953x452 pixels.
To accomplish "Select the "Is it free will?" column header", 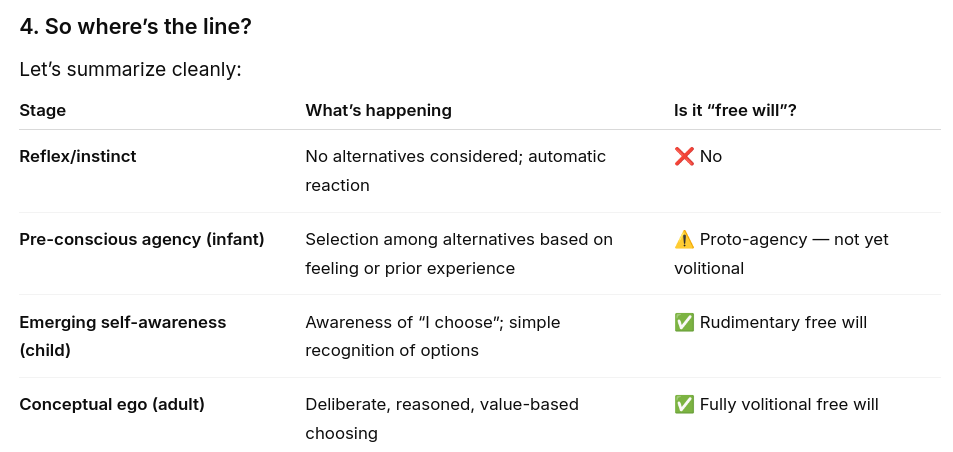I will (x=735, y=111).
